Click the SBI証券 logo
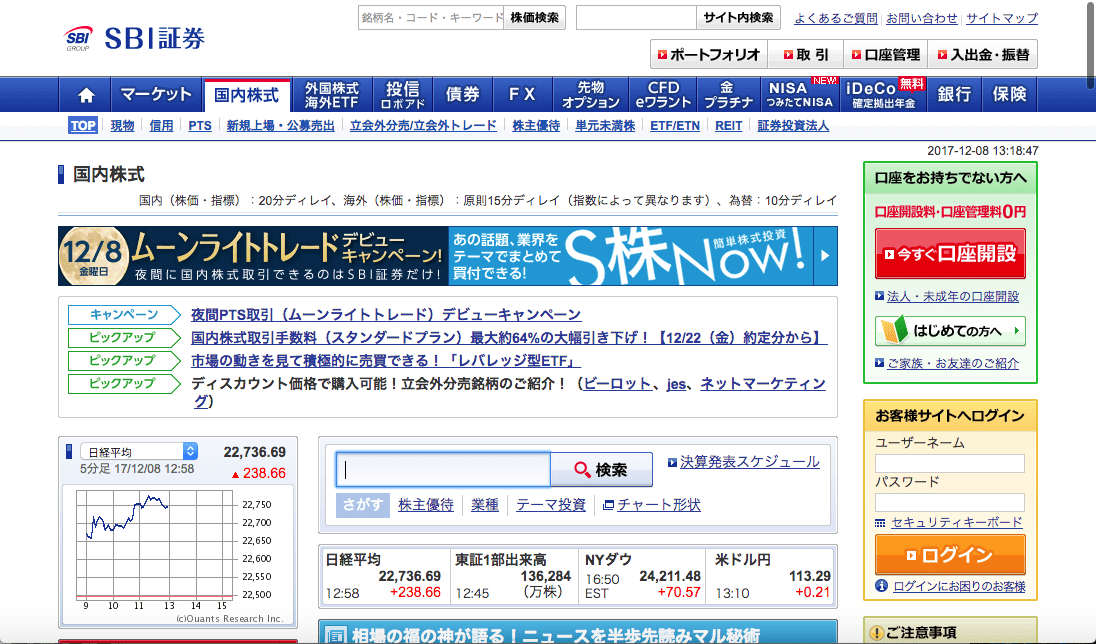Image resolution: width=1096 pixels, height=644 pixels. tap(135, 39)
